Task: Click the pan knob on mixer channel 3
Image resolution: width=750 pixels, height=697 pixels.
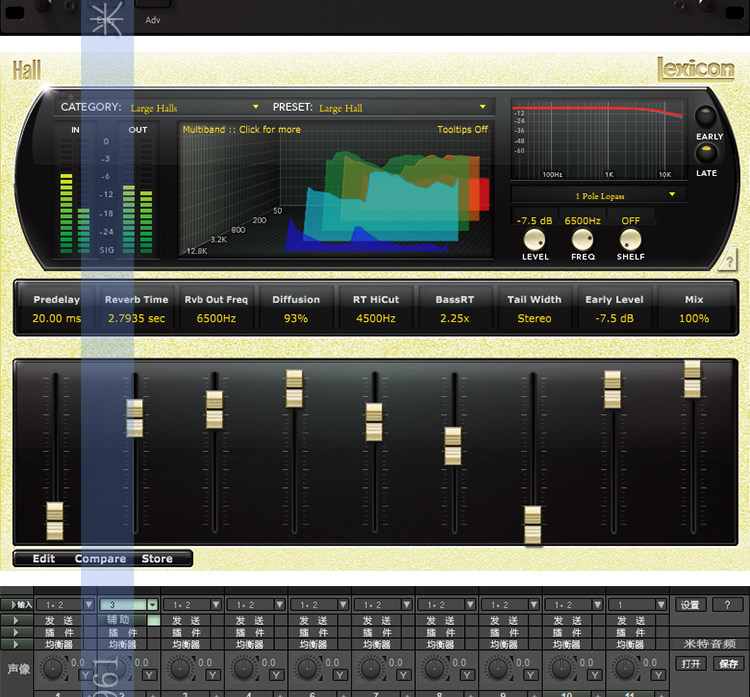Action: (180, 668)
